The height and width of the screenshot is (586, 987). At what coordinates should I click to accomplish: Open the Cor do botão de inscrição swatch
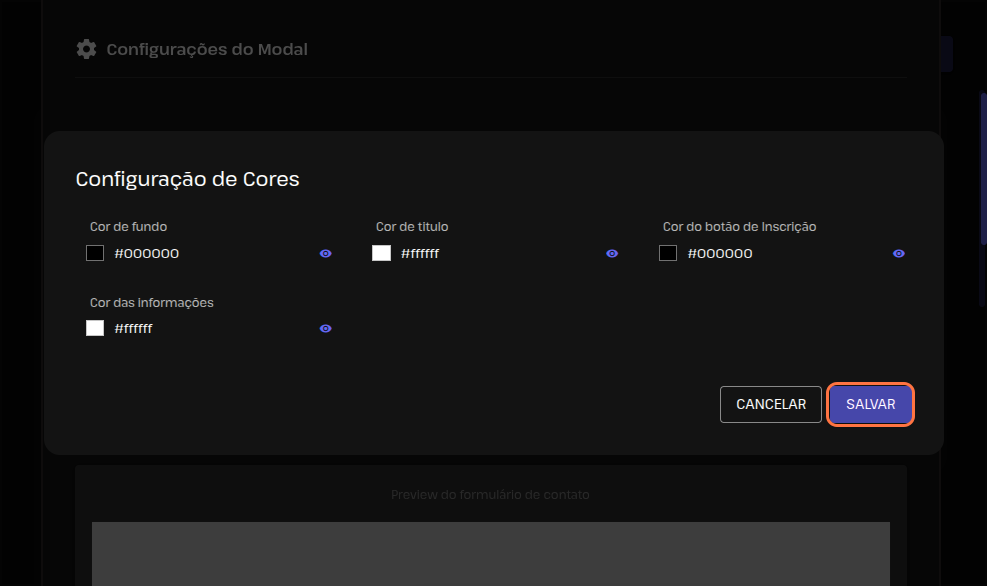(668, 254)
